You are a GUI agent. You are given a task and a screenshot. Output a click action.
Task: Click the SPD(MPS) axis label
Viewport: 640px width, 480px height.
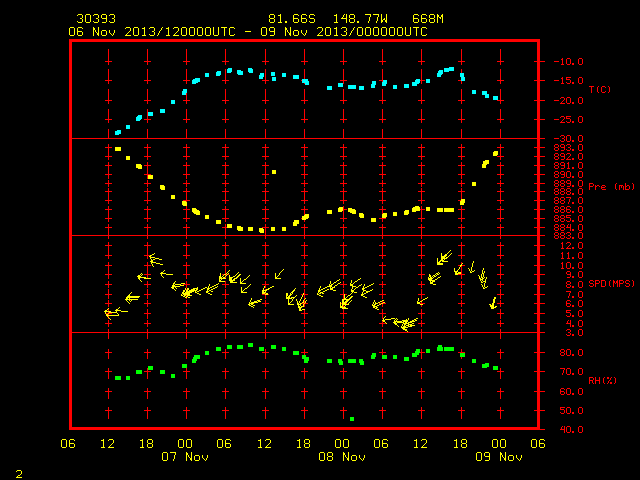coord(611,283)
